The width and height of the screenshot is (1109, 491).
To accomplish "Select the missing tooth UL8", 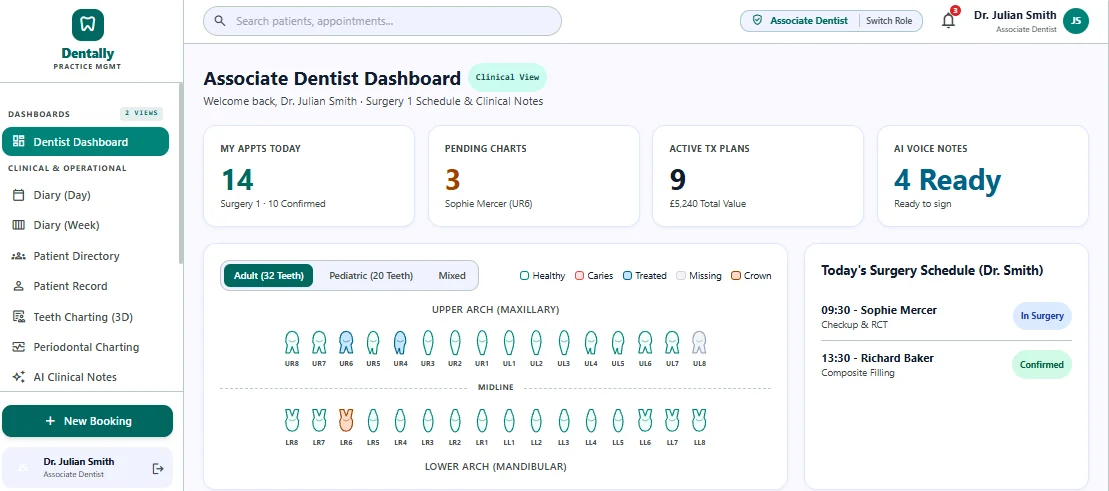I will (x=699, y=342).
